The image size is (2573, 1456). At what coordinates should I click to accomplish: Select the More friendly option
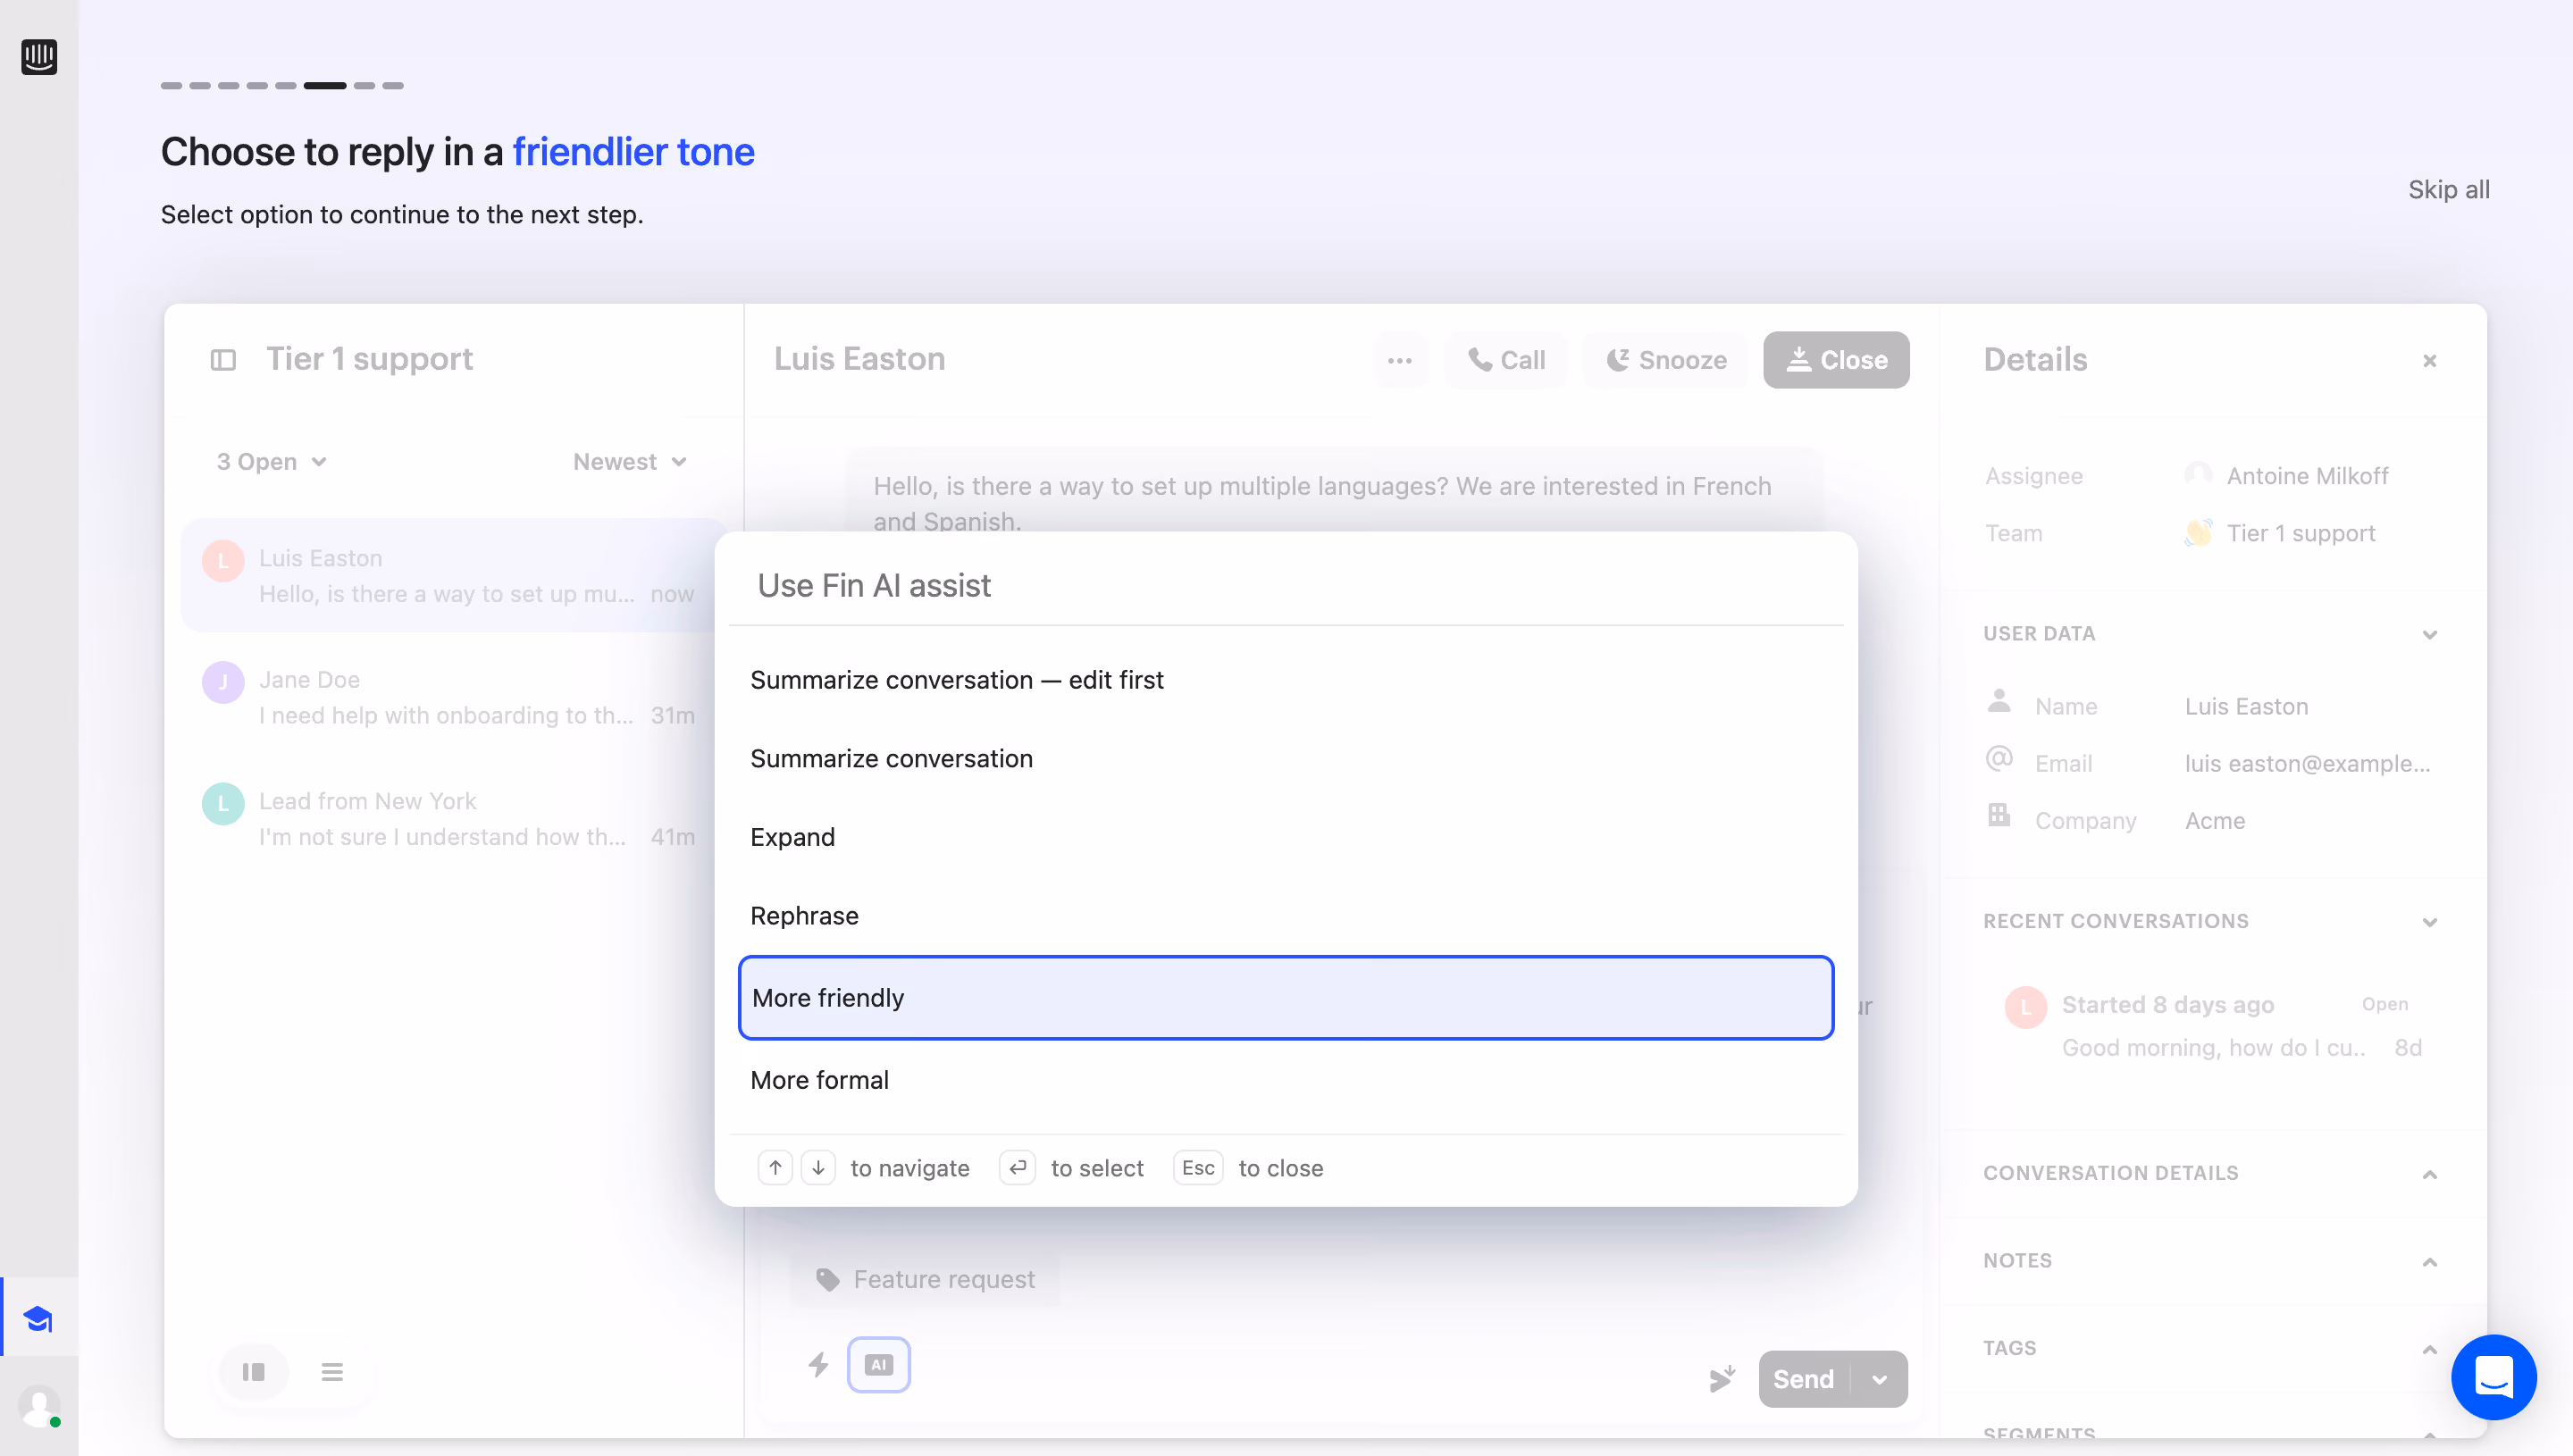pyautogui.click(x=1286, y=998)
